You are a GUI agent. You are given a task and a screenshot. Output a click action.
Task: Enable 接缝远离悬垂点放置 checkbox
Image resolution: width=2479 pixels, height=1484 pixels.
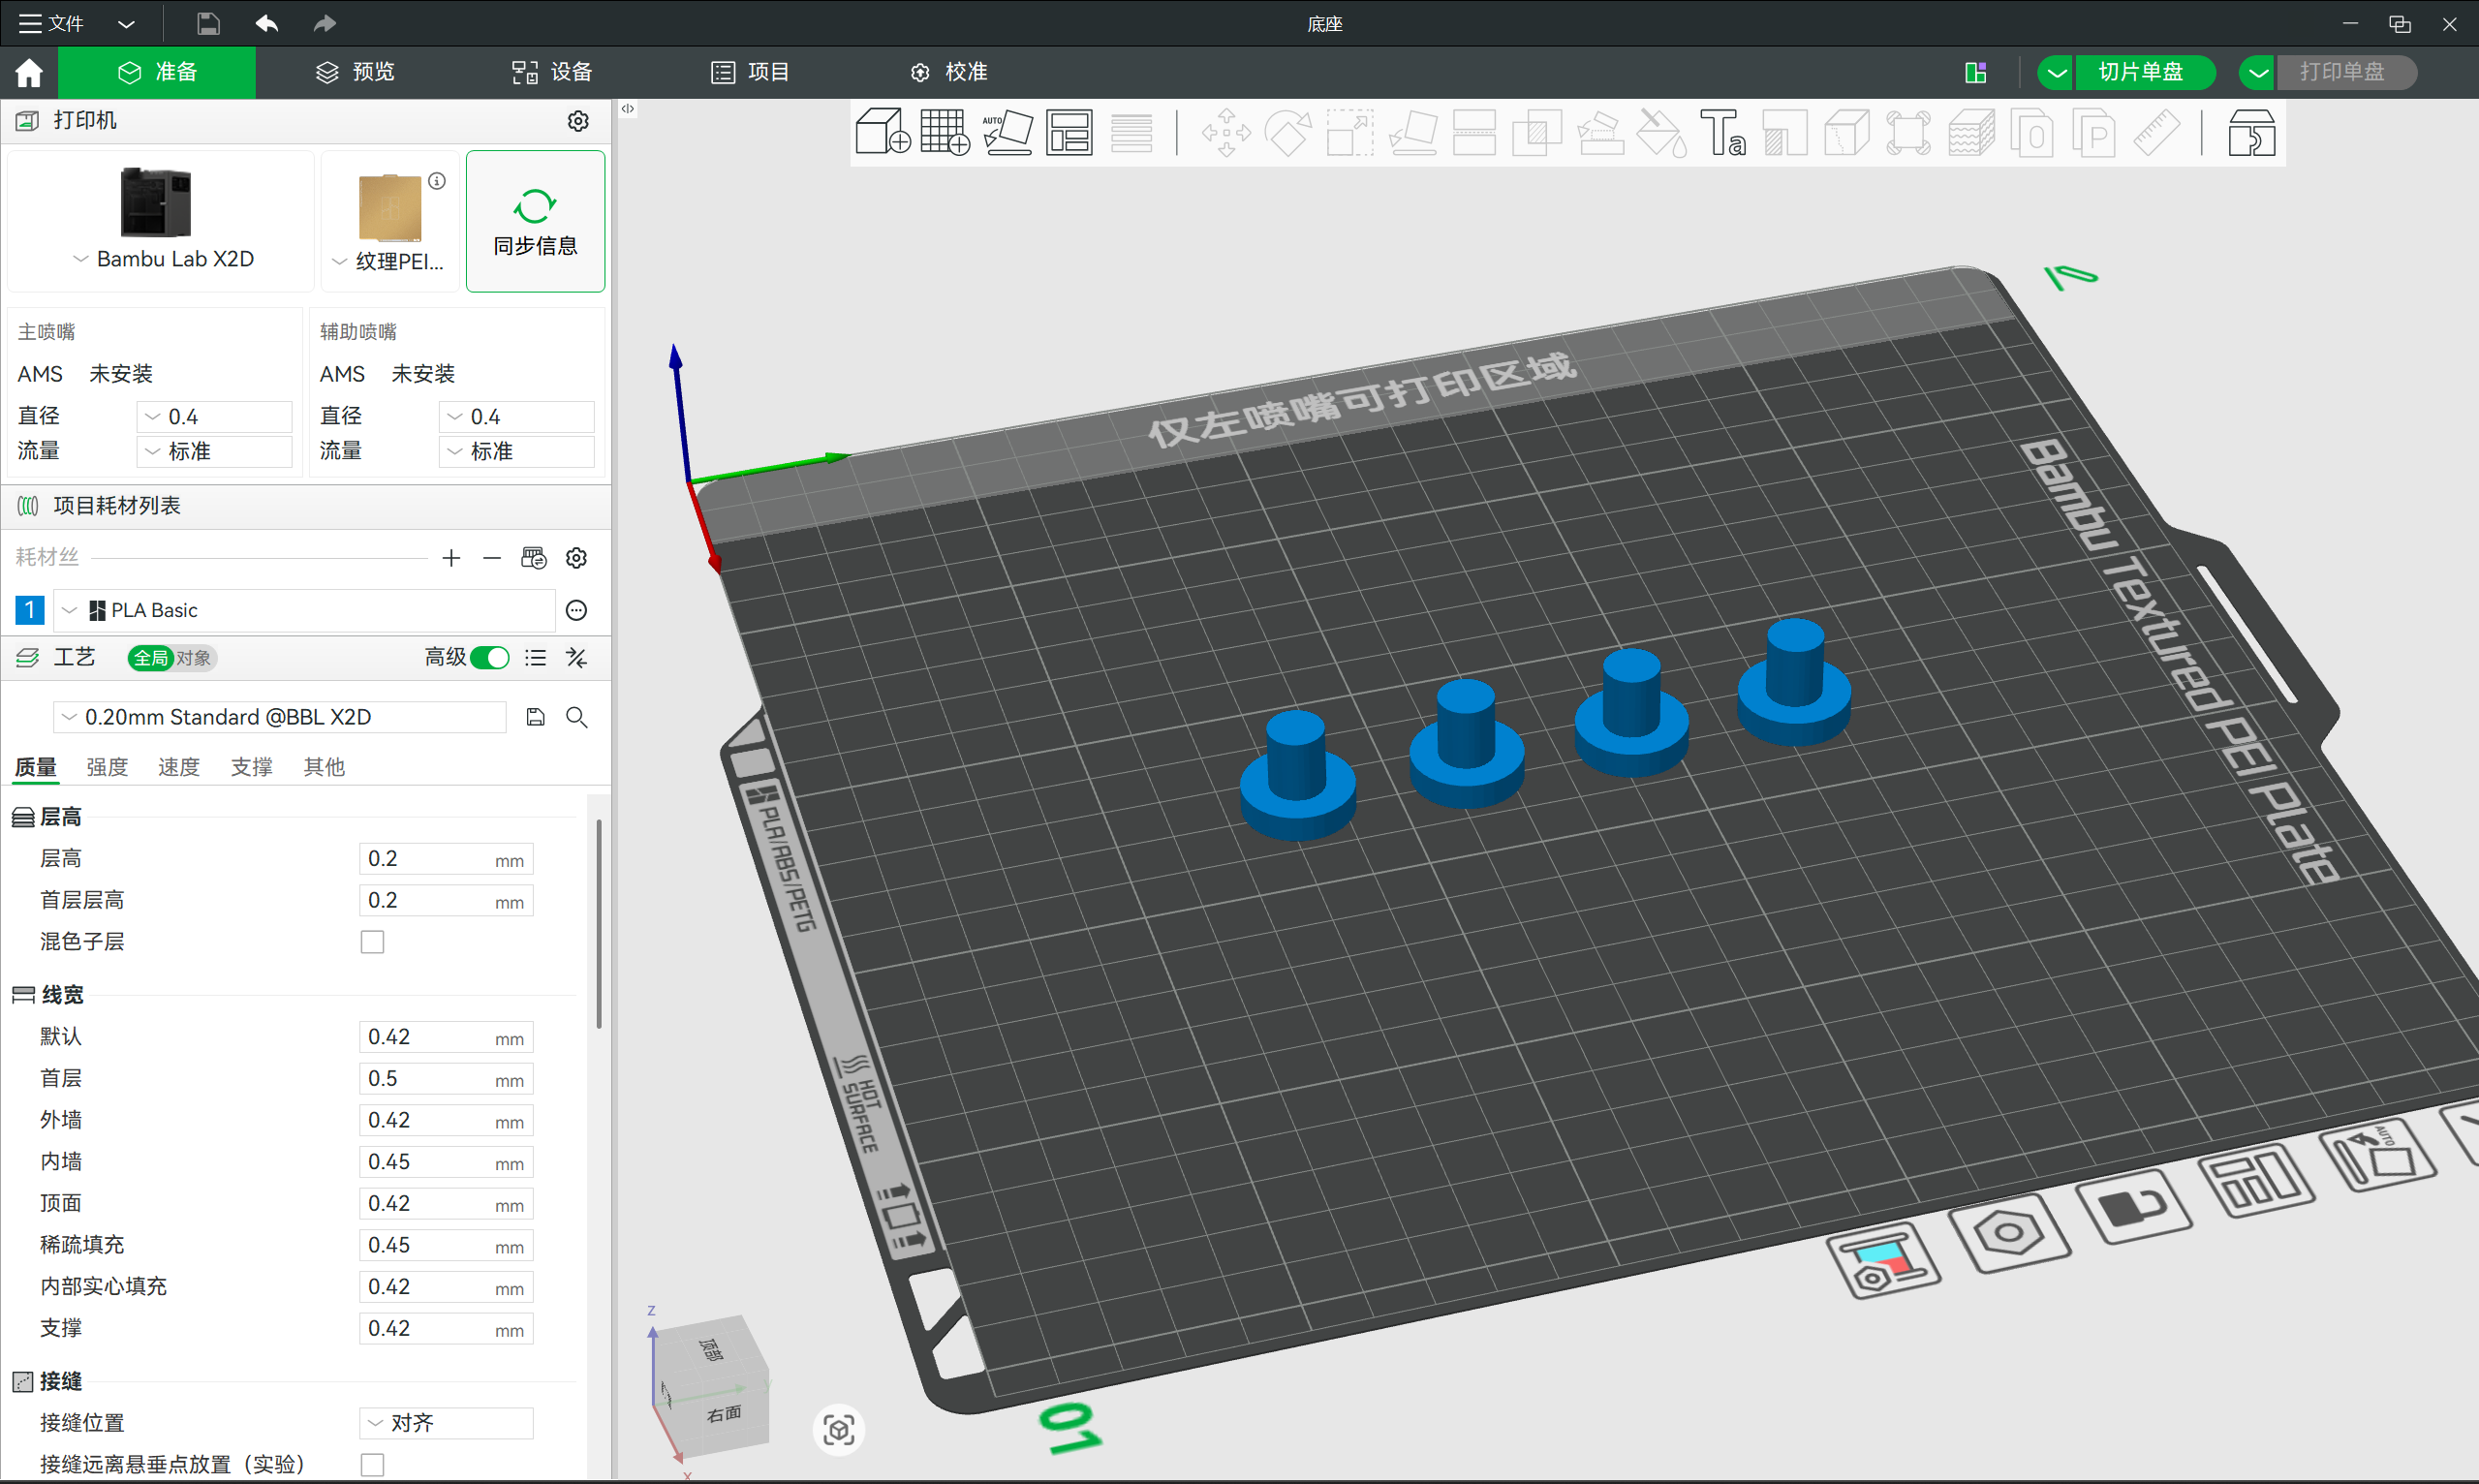tap(372, 1464)
